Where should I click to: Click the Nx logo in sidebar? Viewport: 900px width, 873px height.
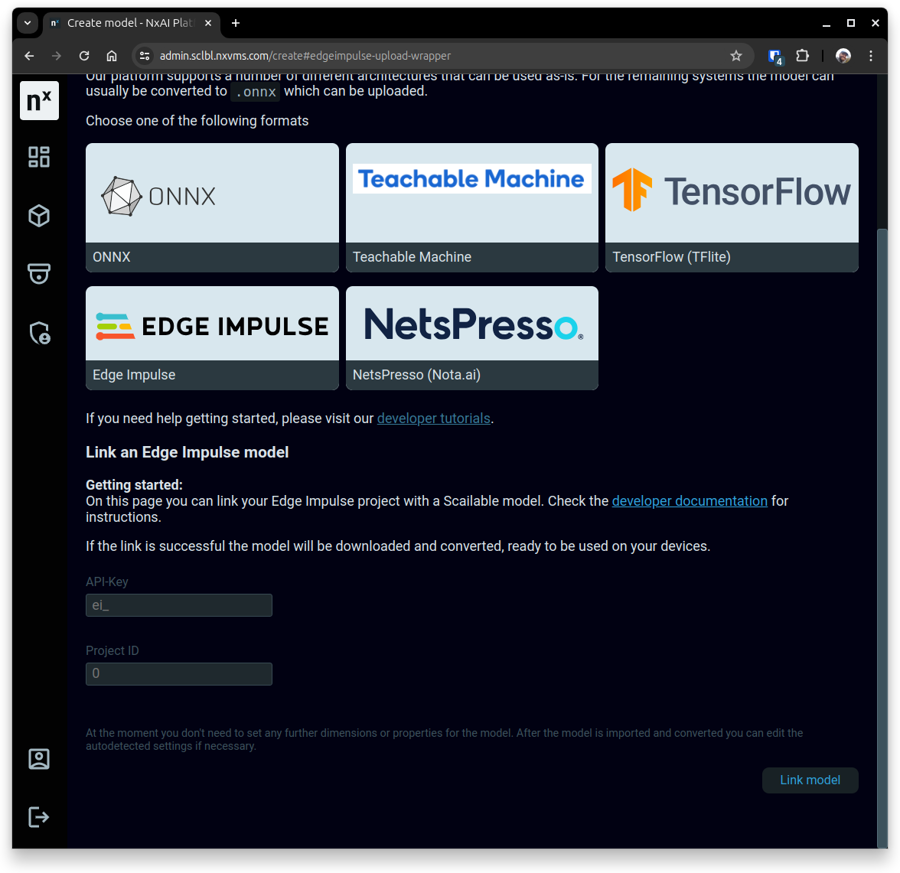tap(39, 101)
